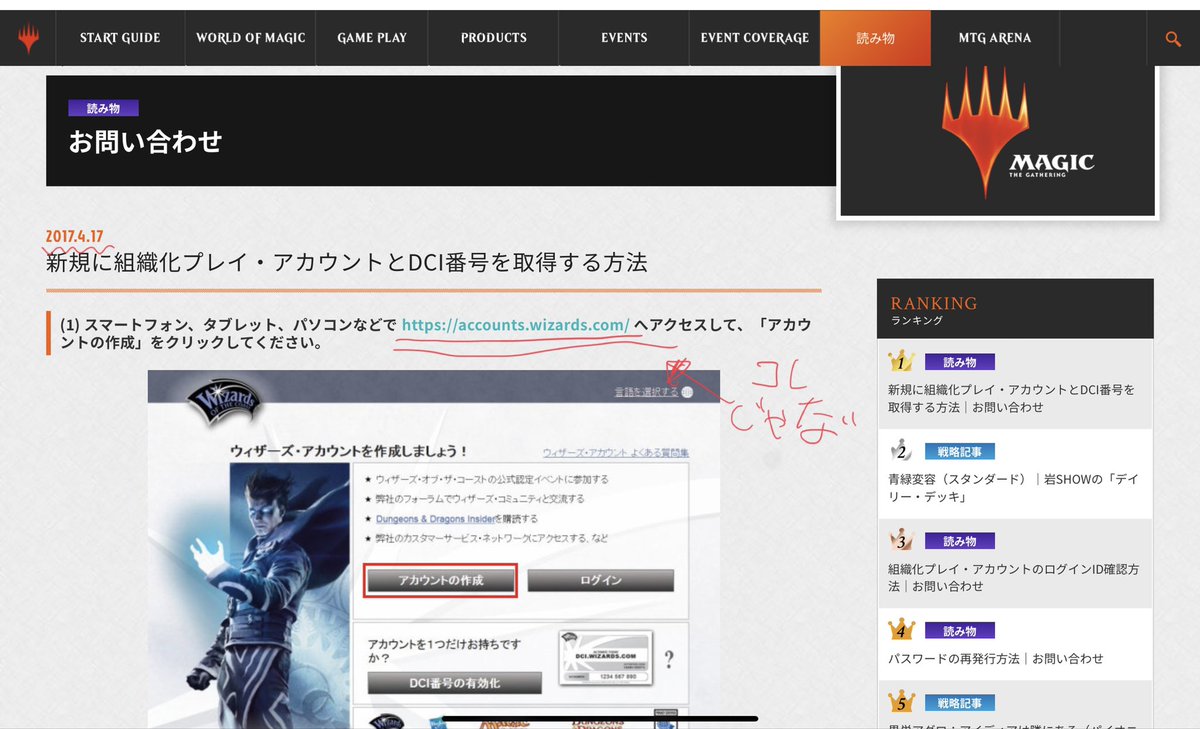Click the rank 3 crown icon
Viewport: 1200px width, 729px height.
coord(902,540)
